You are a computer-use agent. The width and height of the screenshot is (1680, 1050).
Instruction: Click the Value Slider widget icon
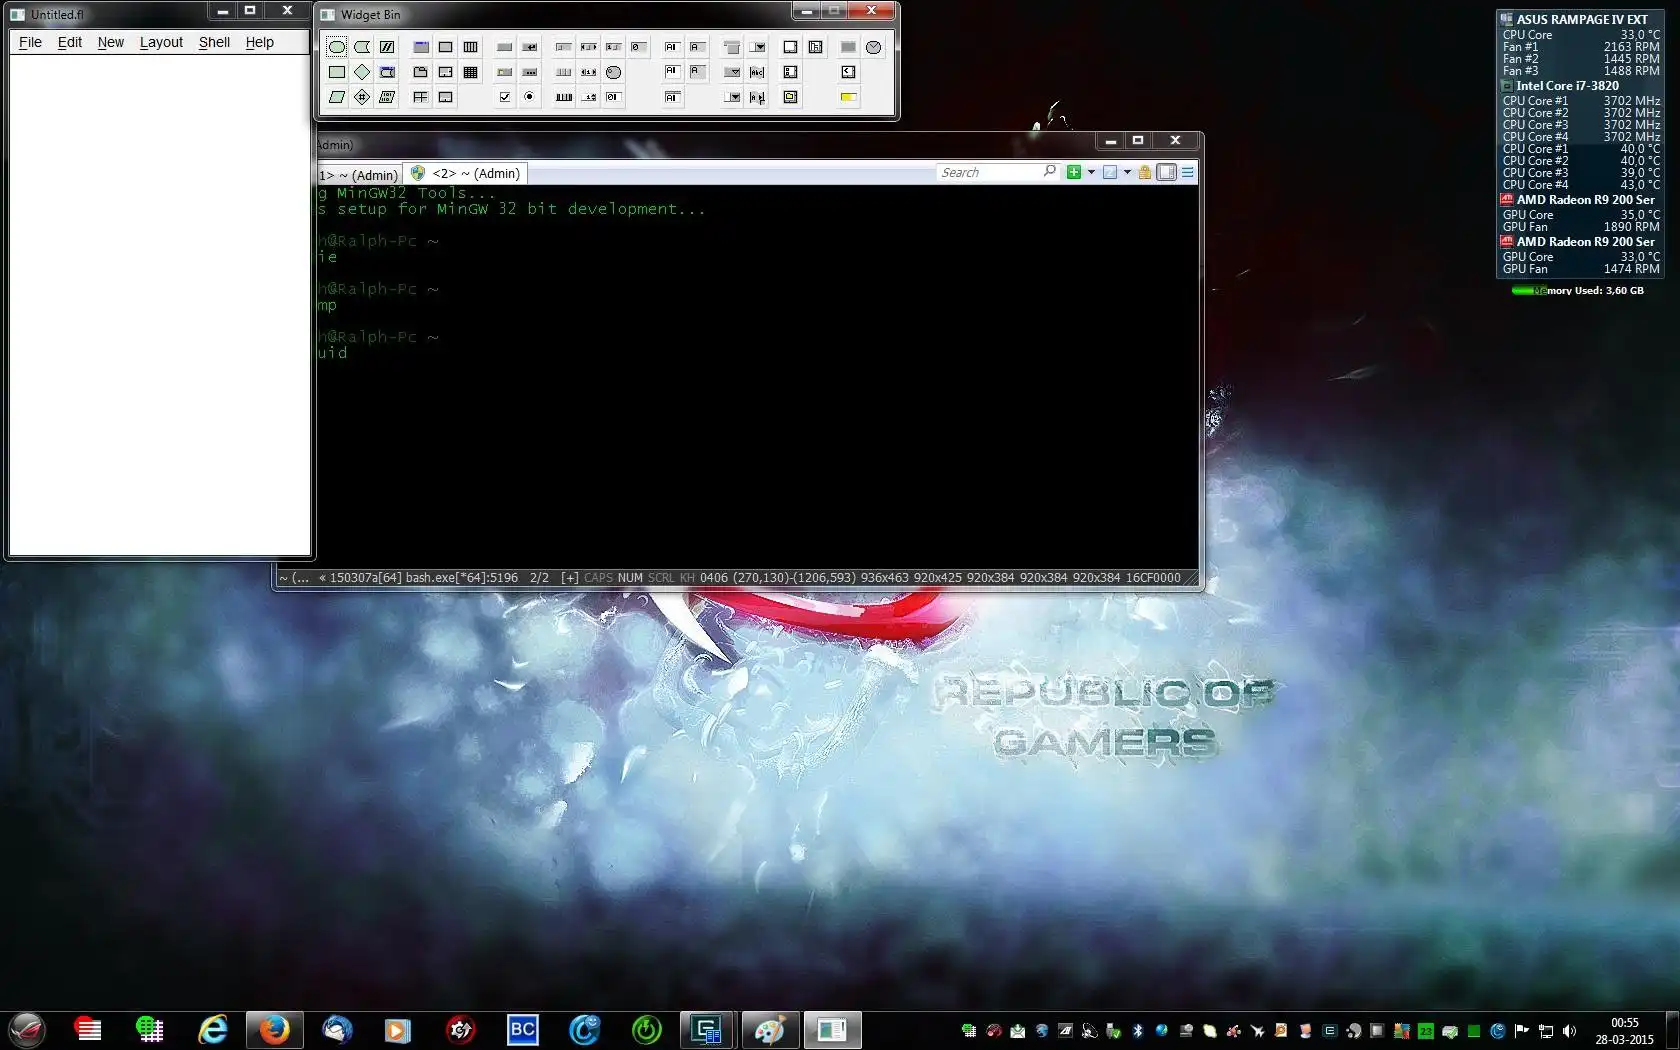[614, 47]
